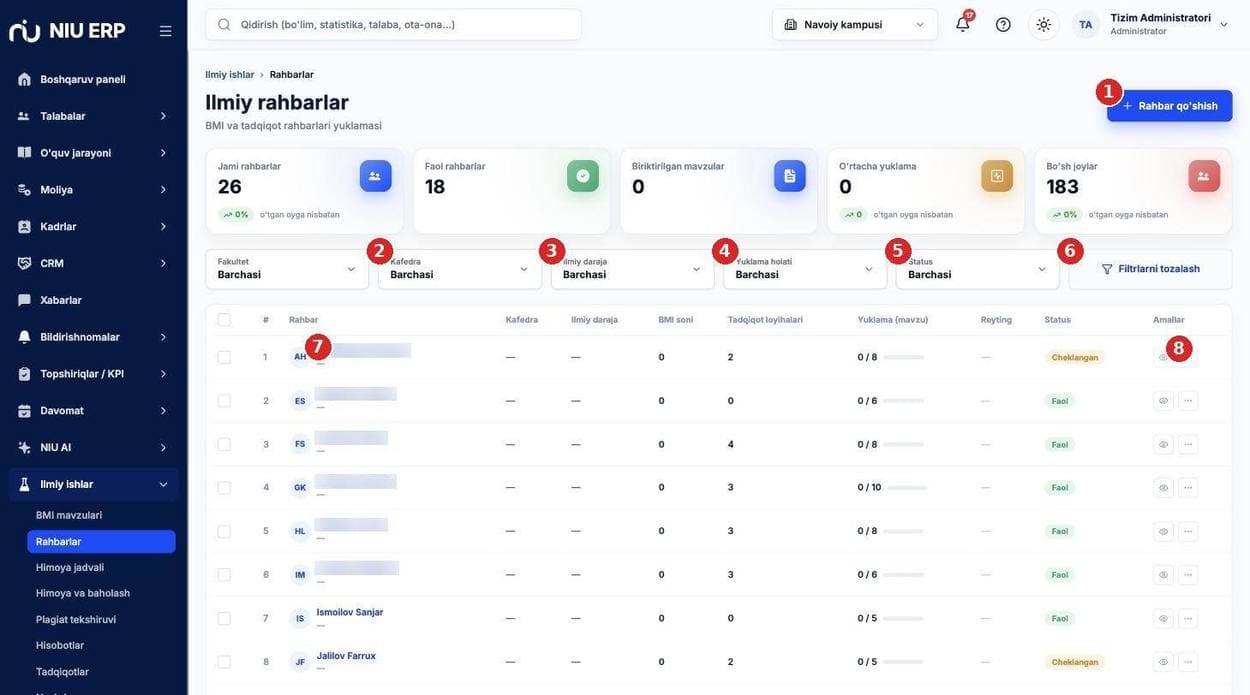Switch theme using the sun icon
This screenshot has width=1250, height=695.
[x=1044, y=24]
